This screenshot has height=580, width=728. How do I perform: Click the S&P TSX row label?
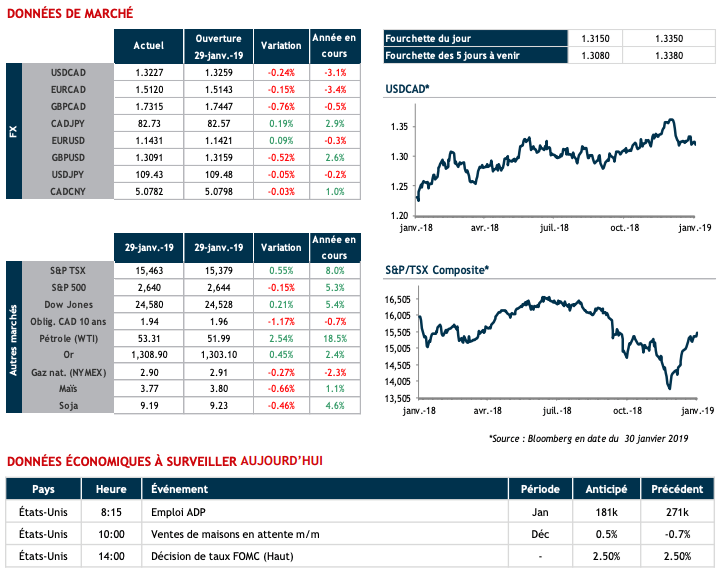click(69, 271)
